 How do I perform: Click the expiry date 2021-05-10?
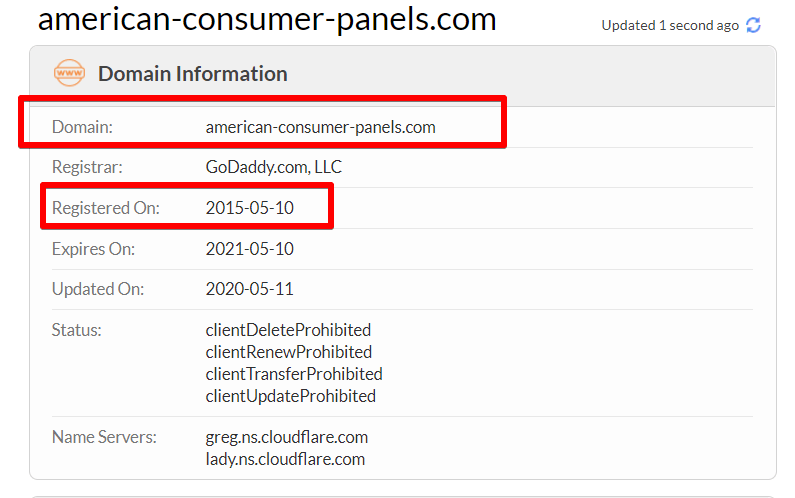tap(249, 249)
